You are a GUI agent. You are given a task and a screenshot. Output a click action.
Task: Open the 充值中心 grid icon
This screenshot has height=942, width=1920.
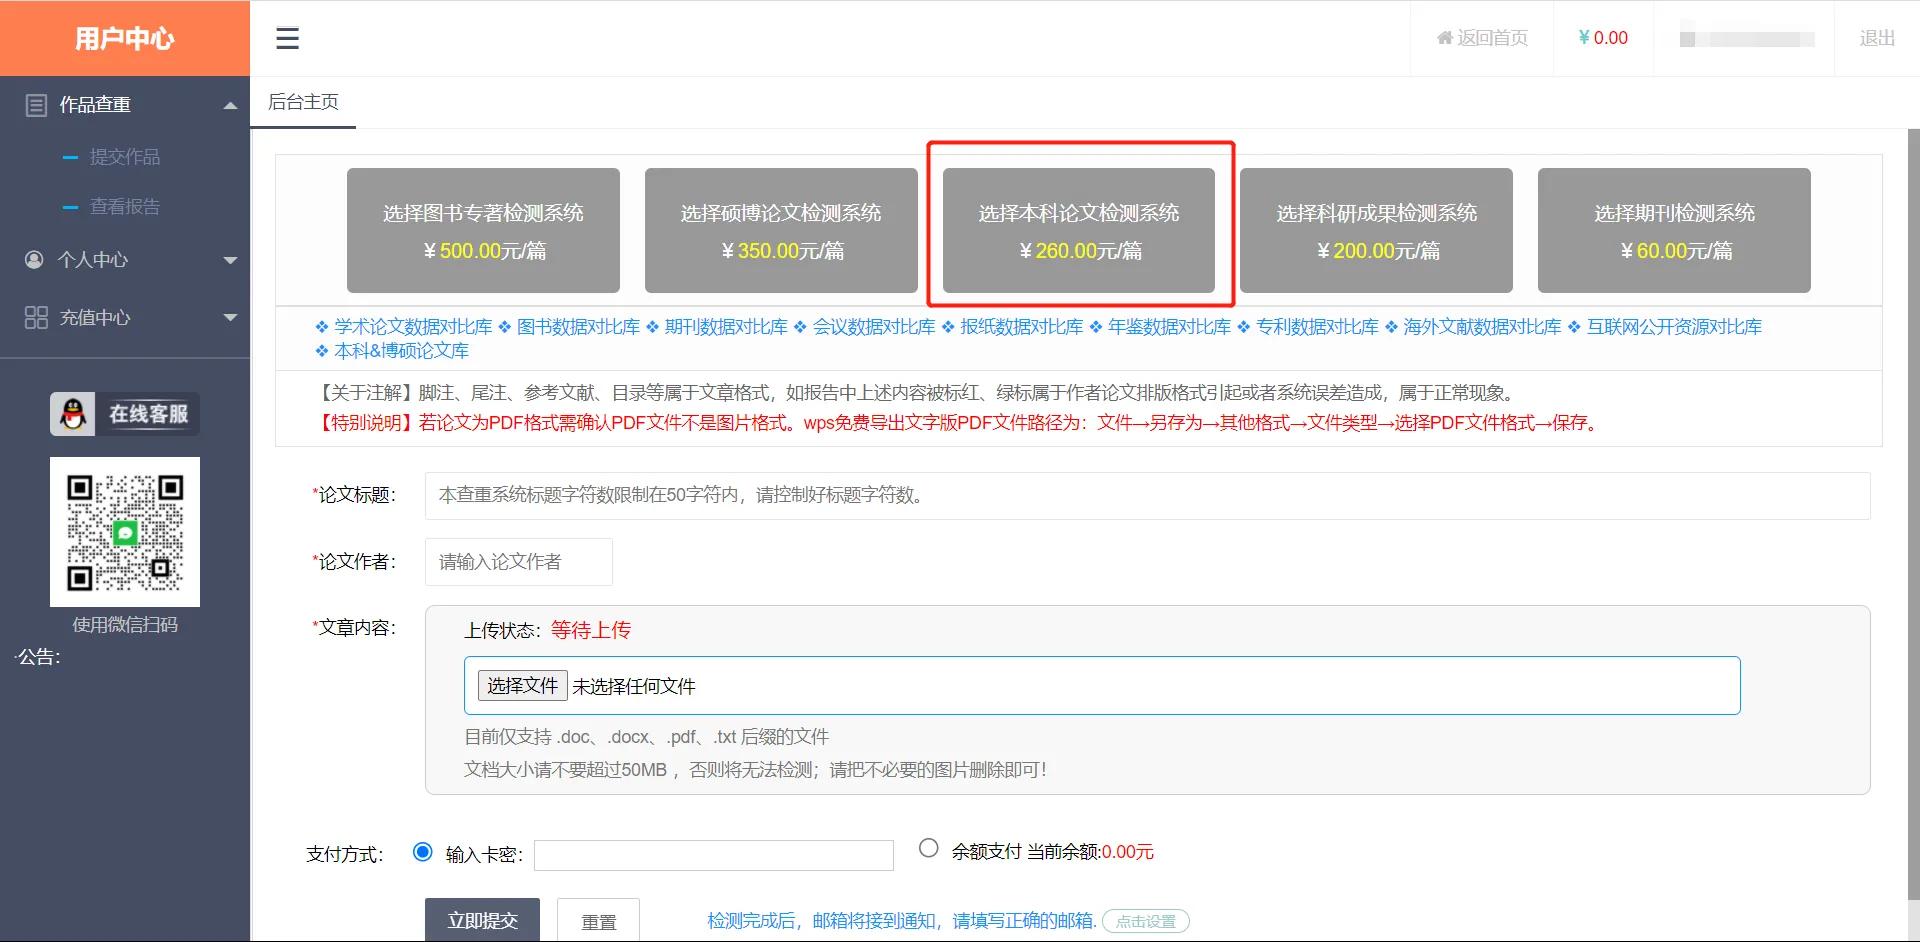35,317
